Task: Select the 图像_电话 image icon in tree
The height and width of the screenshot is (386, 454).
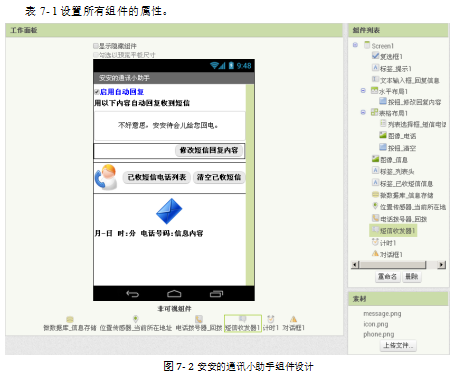Action: 383,135
